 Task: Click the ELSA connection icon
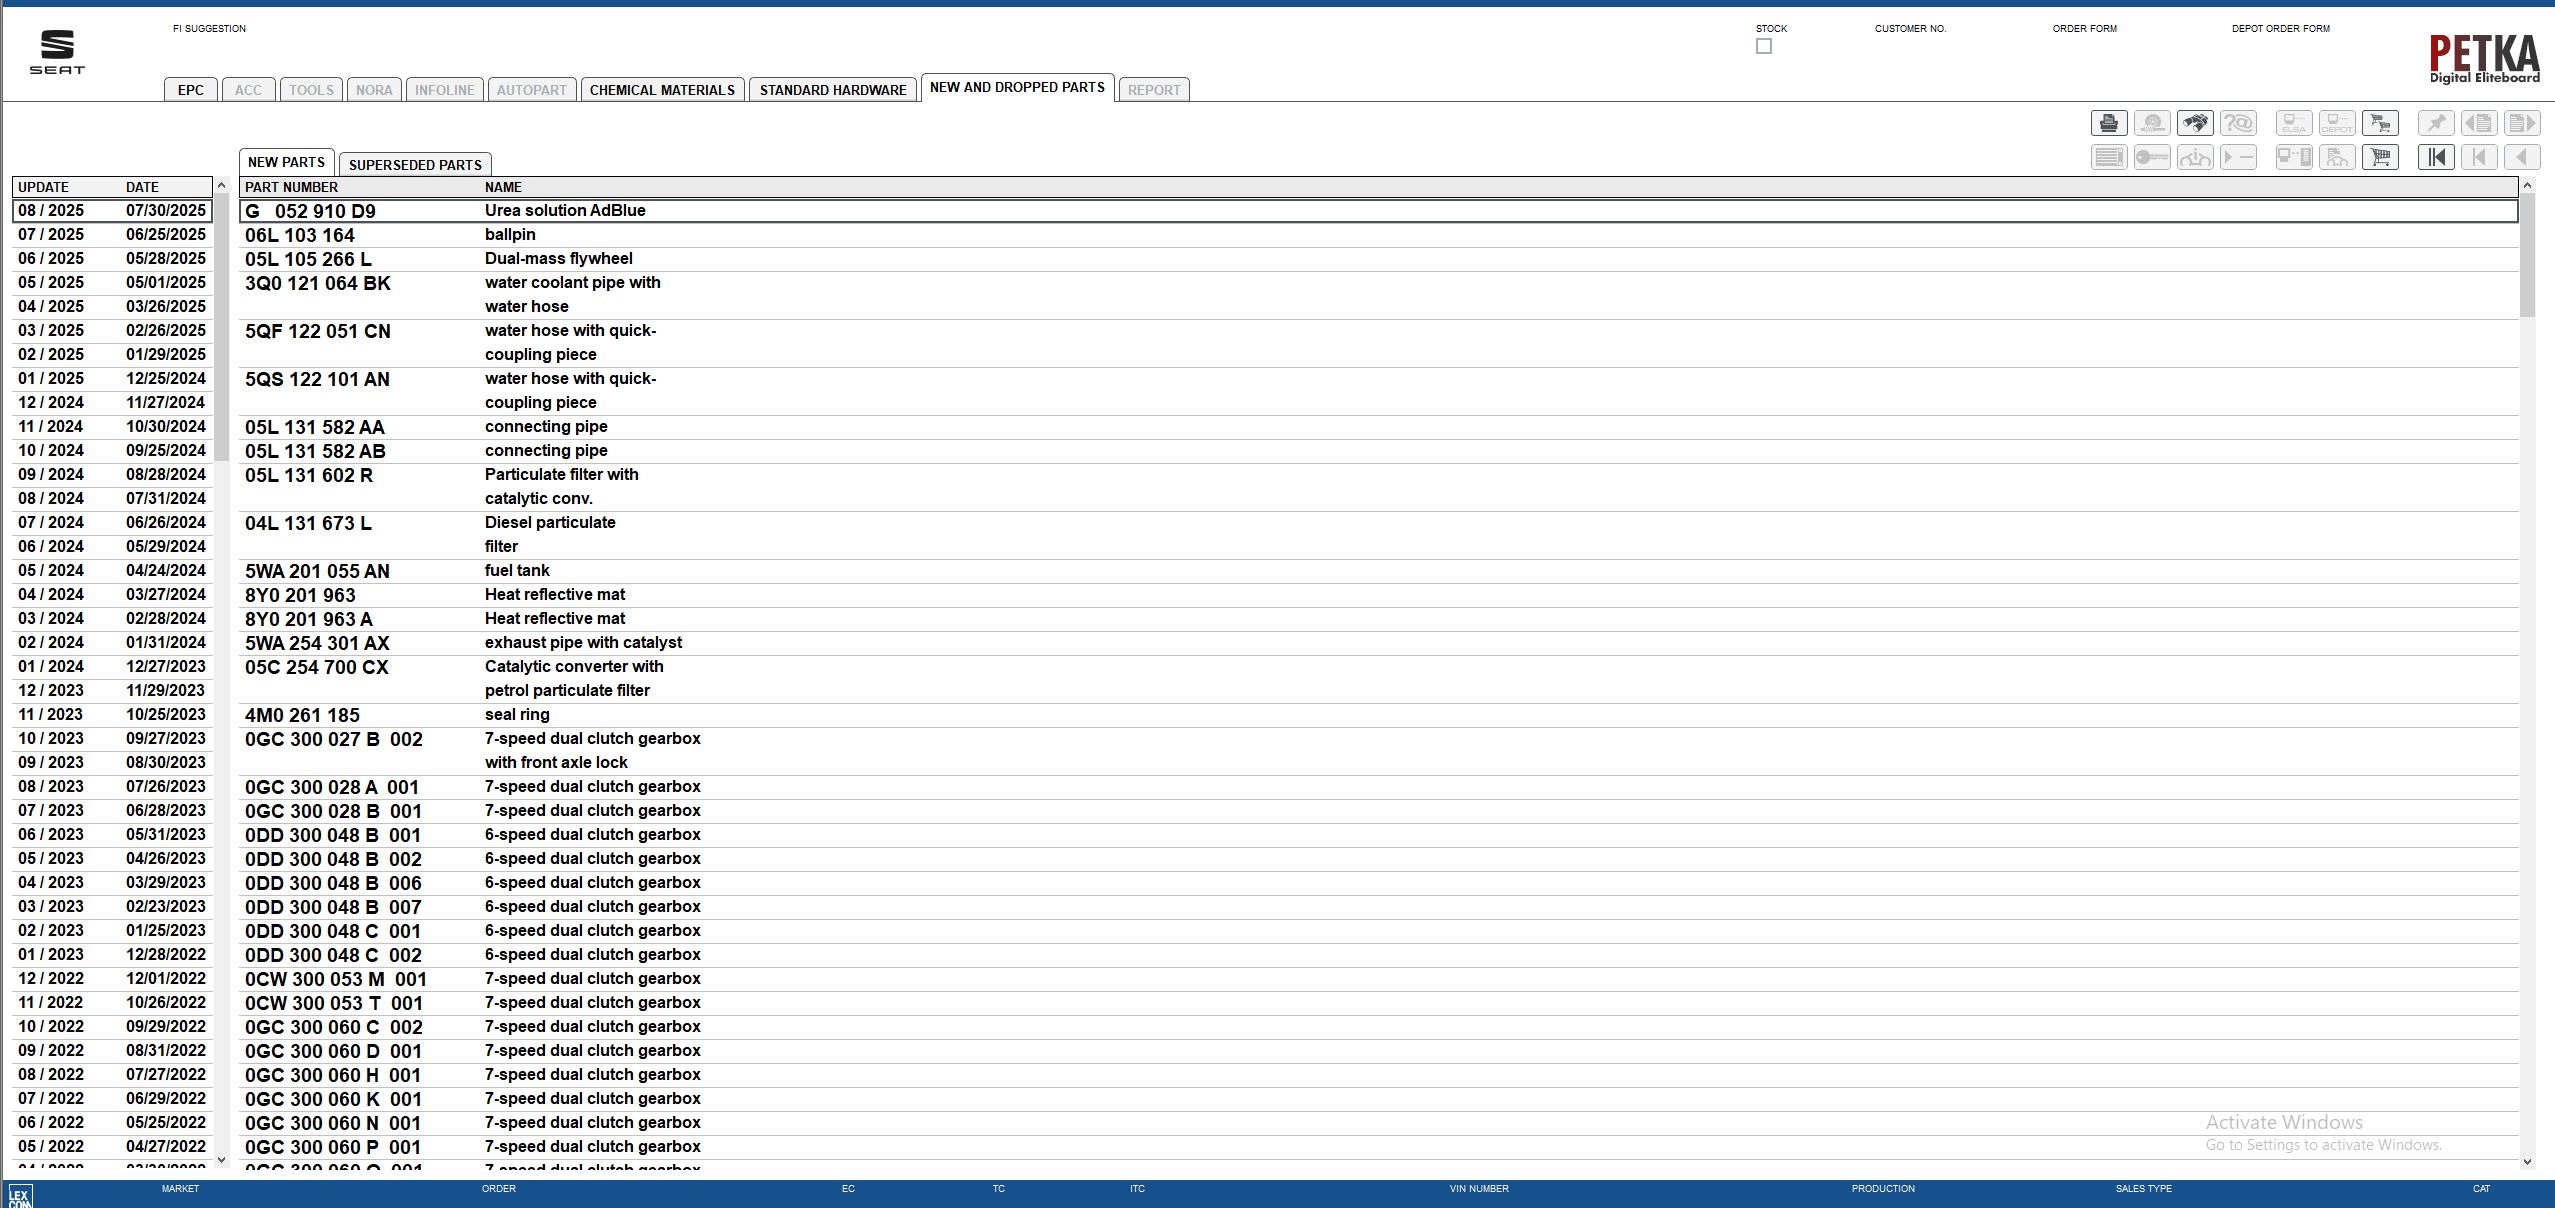tap(2294, 123)
